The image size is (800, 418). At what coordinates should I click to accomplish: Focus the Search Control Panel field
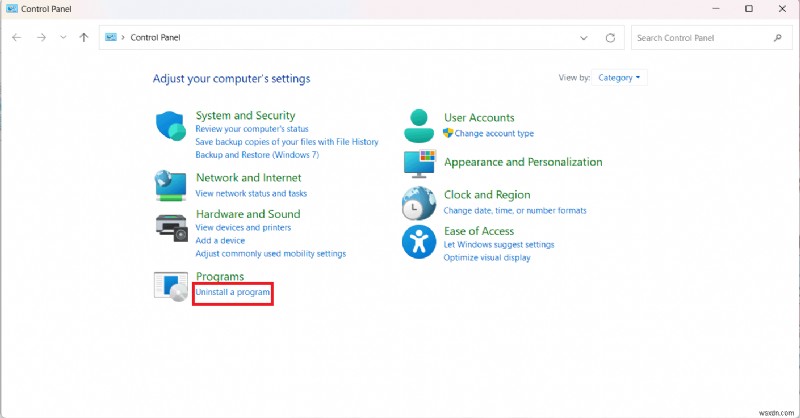tap(712, 38)
